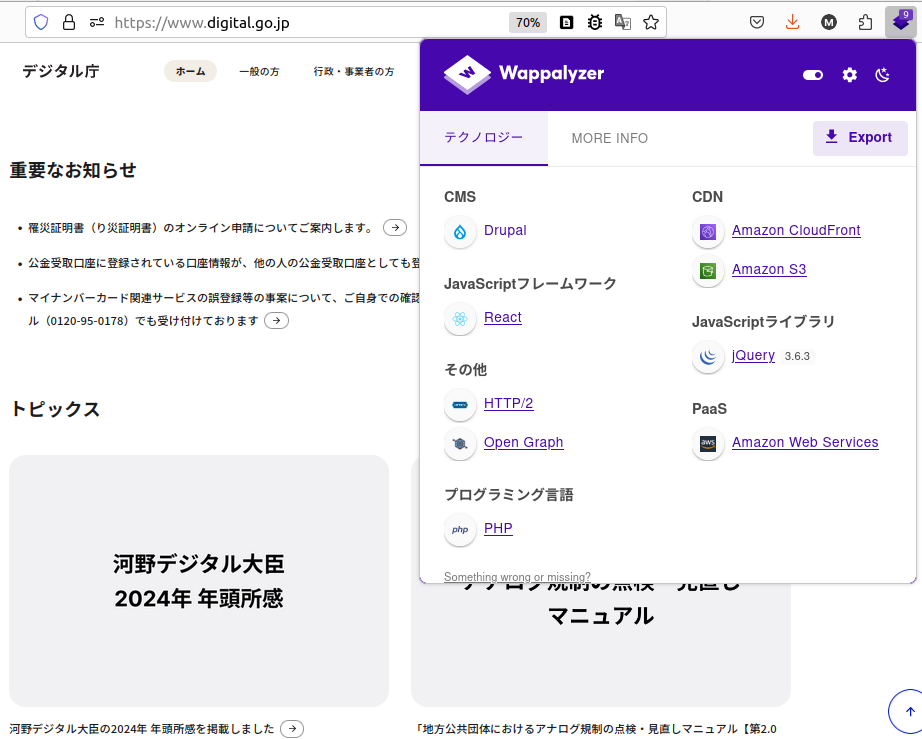922x739 pixels.
Task: Click the Amazon CloudFront icon
Action: (708, 232)
